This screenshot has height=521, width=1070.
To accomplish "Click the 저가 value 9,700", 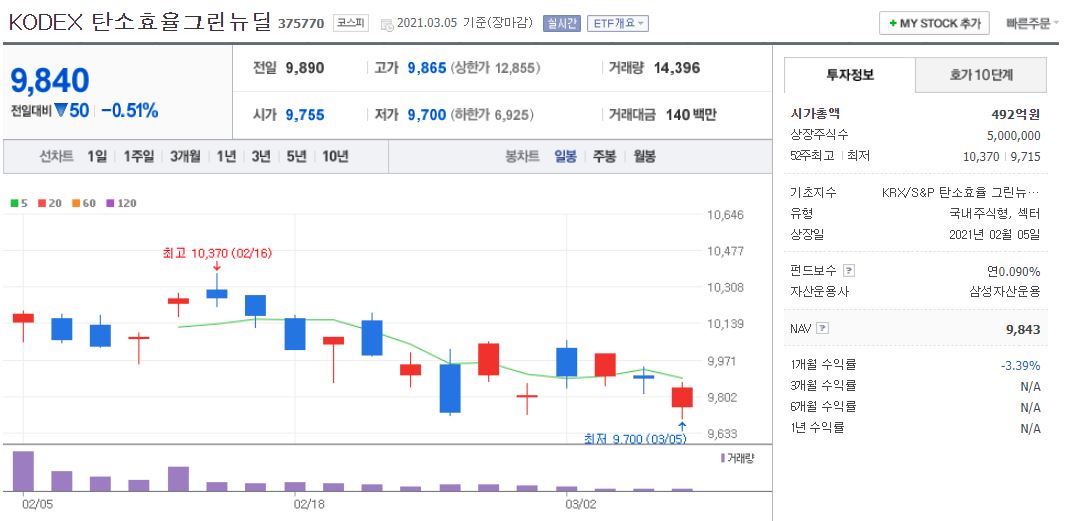I will 426,115.
